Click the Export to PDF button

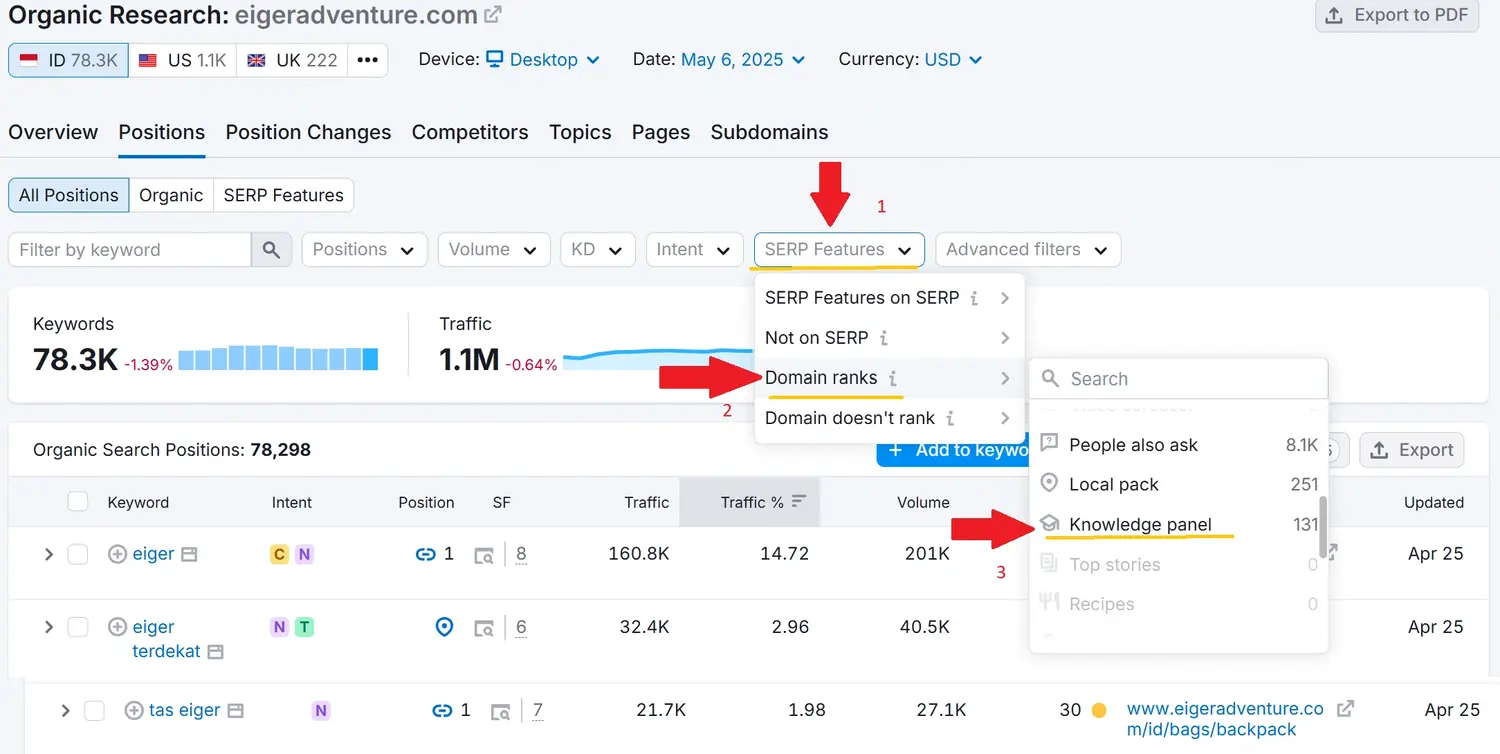1397,15
